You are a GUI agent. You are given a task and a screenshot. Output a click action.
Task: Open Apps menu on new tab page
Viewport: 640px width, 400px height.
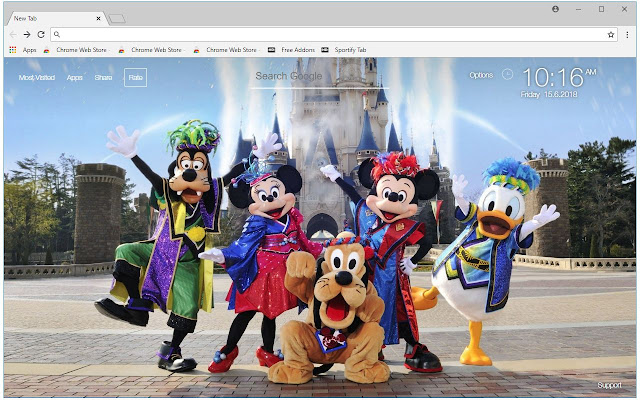click(x=75, y=78)
